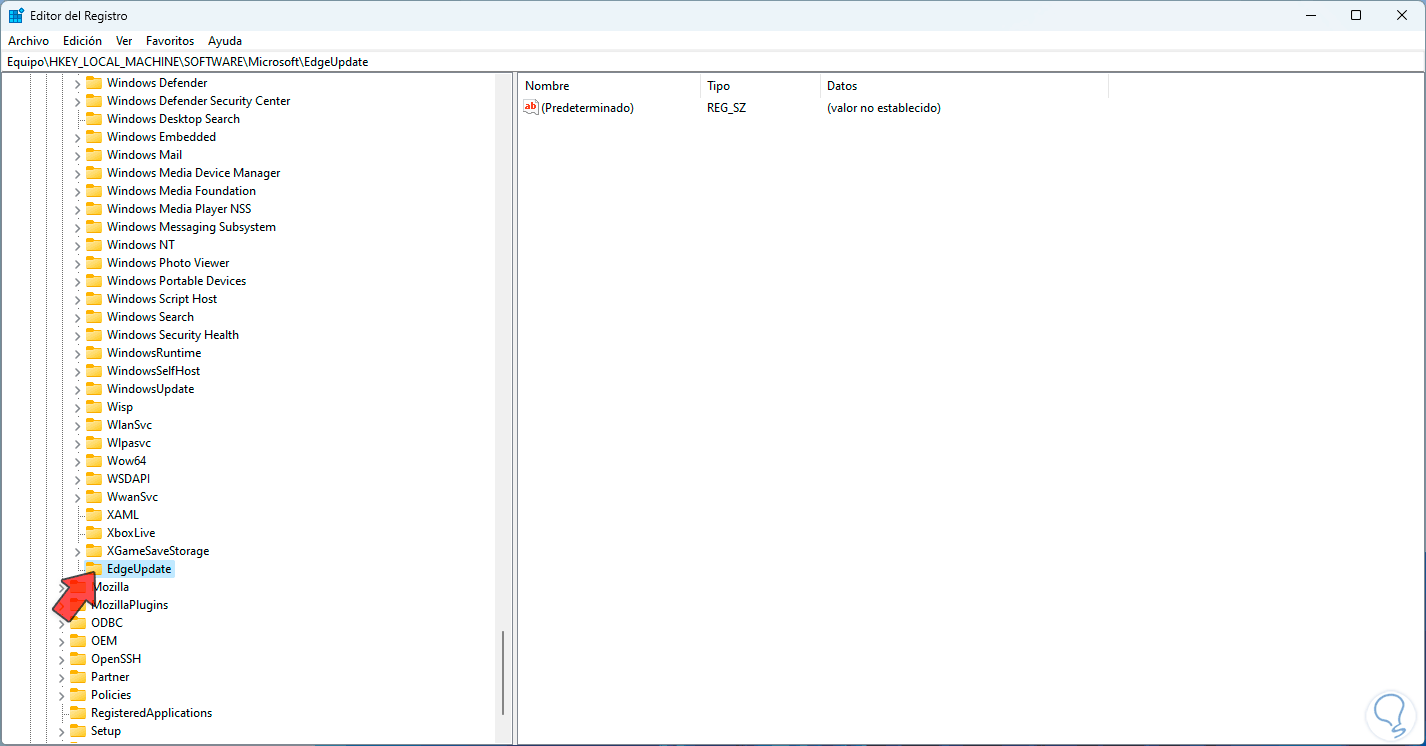
Task: Expand the WindowsUpdate key
Action: (x=78, y=389)
